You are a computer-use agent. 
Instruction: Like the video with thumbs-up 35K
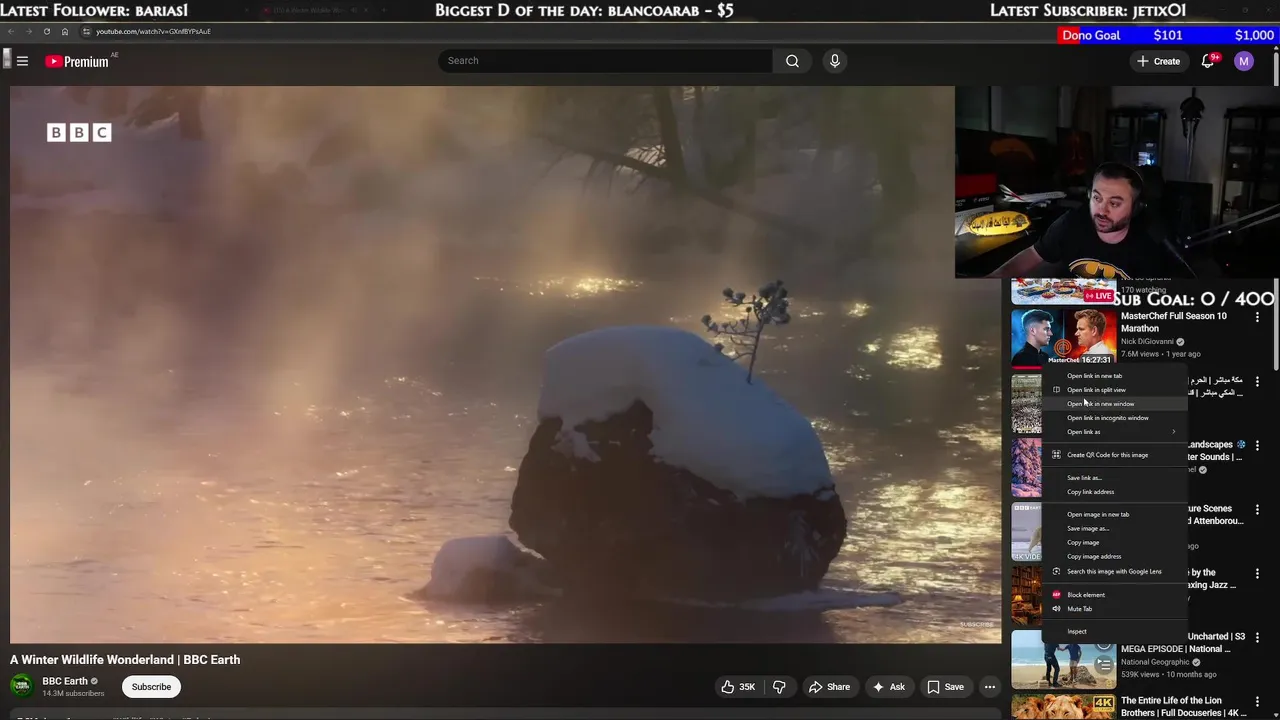(x=738, y=687)
